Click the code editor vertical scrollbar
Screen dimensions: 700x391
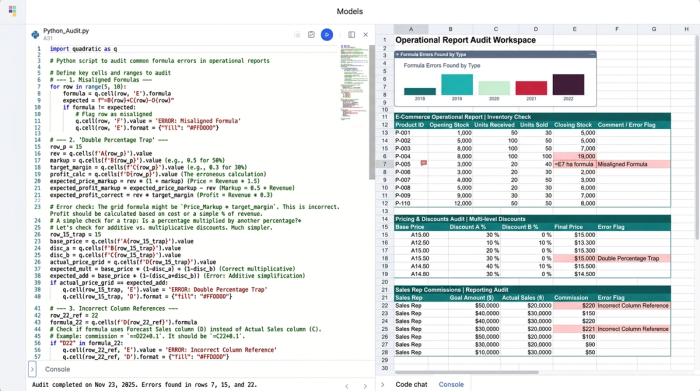(x=372, y=112)
